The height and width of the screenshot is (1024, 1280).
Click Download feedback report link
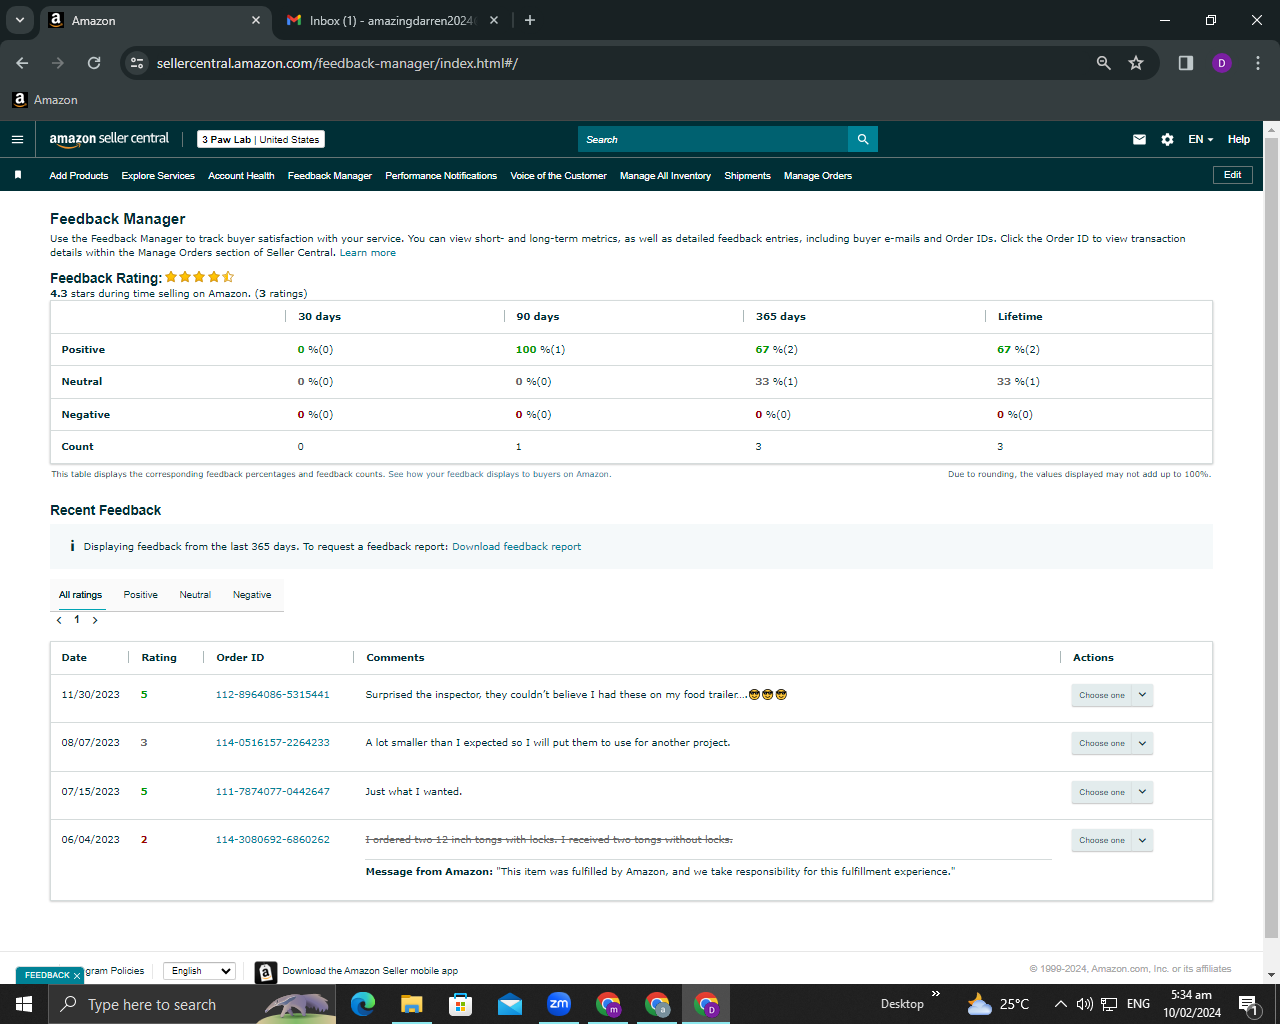coord(516,547)
